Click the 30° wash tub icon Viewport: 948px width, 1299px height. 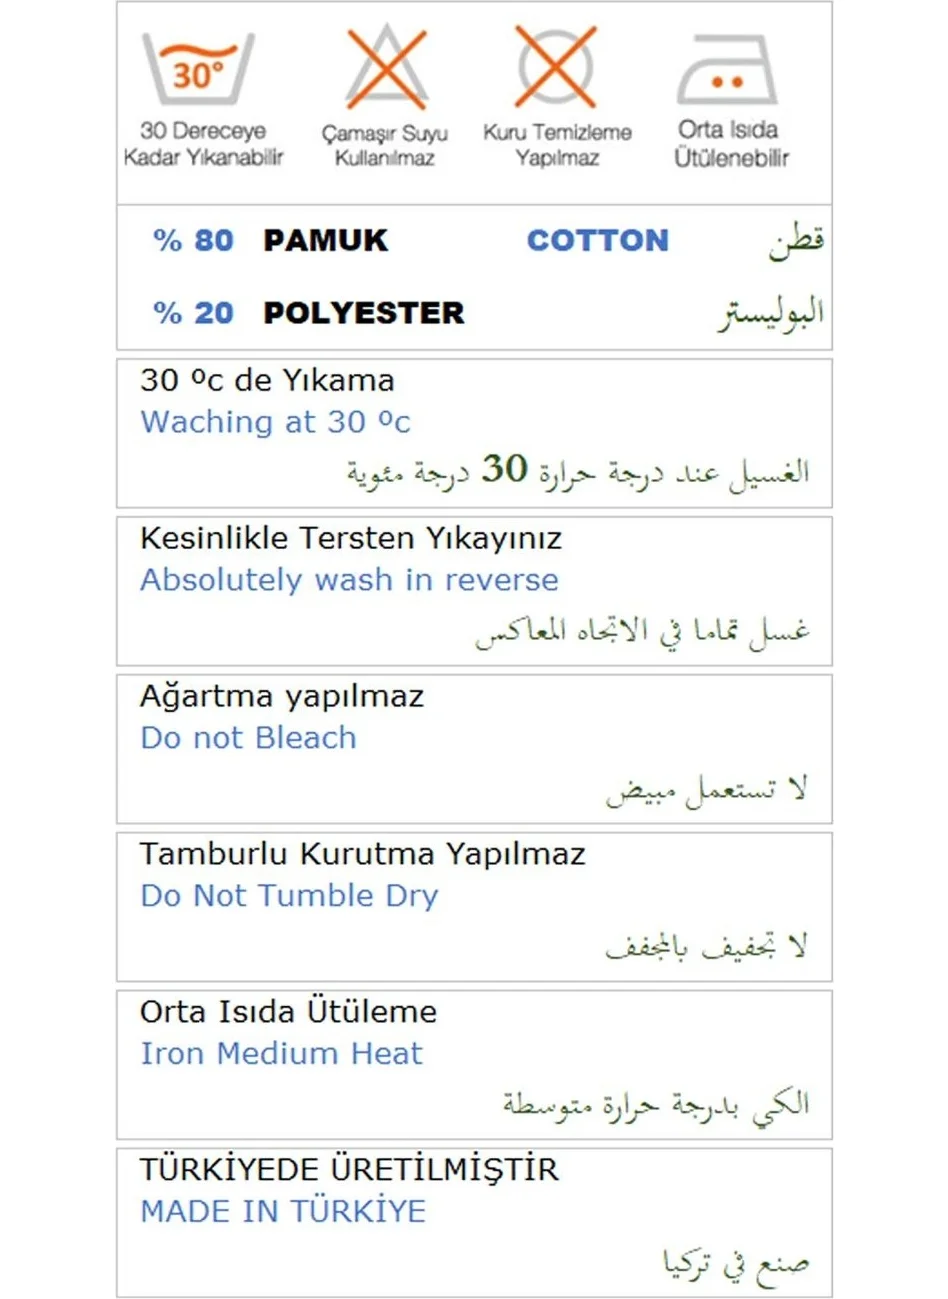tap(198, 68)
